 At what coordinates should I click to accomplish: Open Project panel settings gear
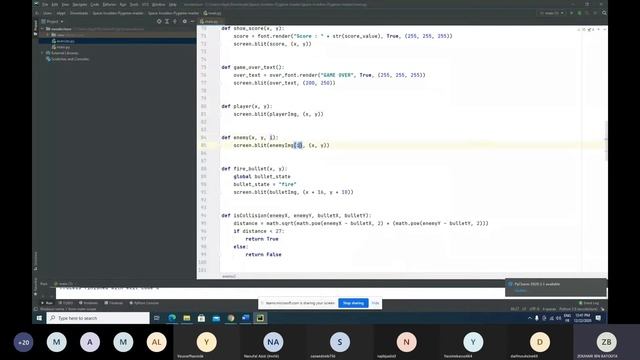tap(184, 21)
